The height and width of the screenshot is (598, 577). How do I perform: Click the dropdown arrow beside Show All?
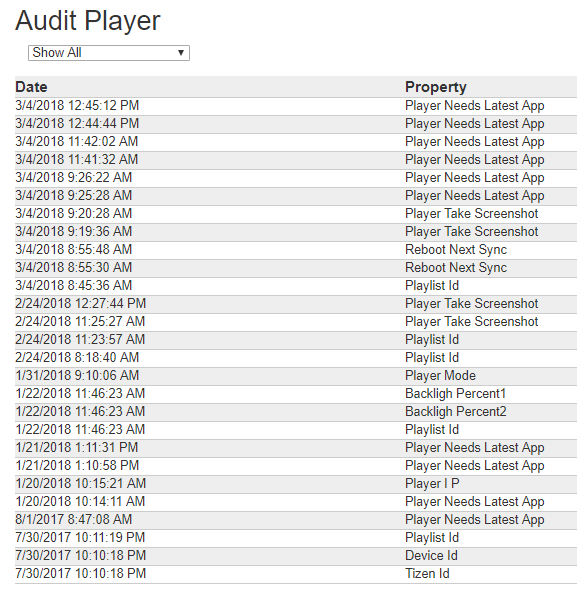click(181, 53)
